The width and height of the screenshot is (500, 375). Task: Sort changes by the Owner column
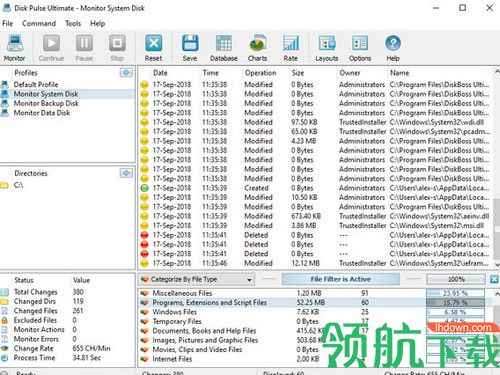(x=350, y=73)
